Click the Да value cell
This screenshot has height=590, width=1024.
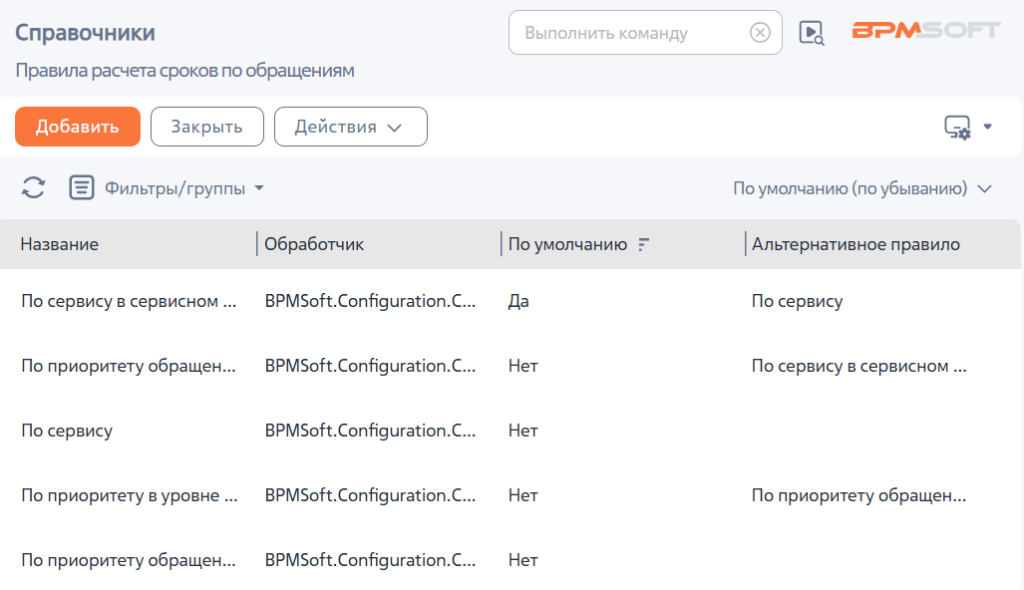click(519, 301)
